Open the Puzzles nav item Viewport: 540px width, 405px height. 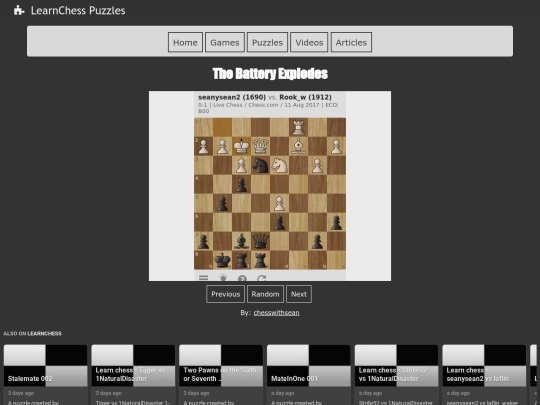click(267, 42)
